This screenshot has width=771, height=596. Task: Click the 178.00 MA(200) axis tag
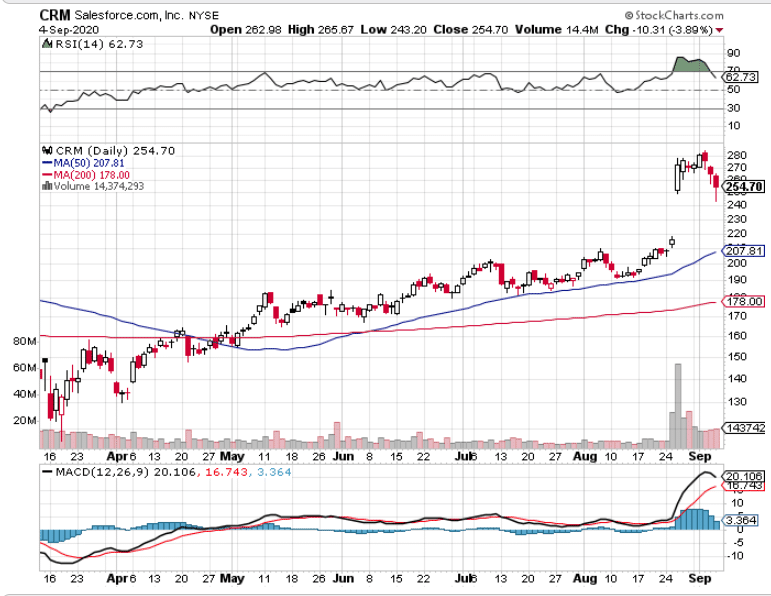point(743,301)
